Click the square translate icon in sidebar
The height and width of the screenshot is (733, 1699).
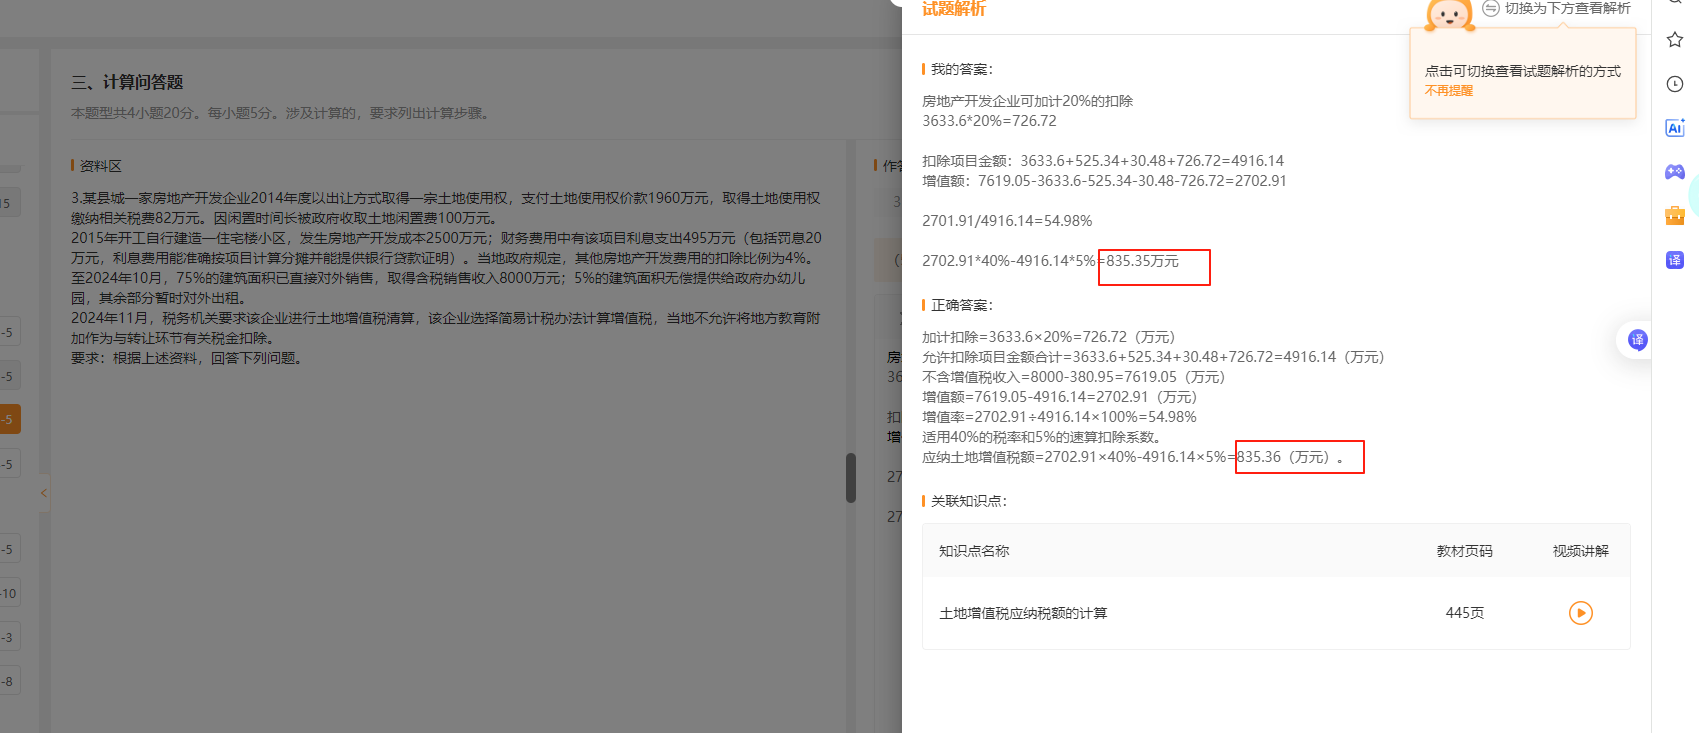(1675, 260)
